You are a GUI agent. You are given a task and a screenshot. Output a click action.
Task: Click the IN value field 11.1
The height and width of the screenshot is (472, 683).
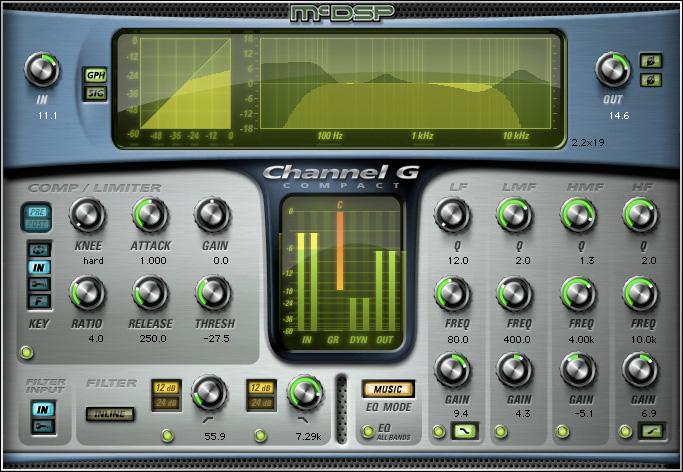(x=47, y=116)
